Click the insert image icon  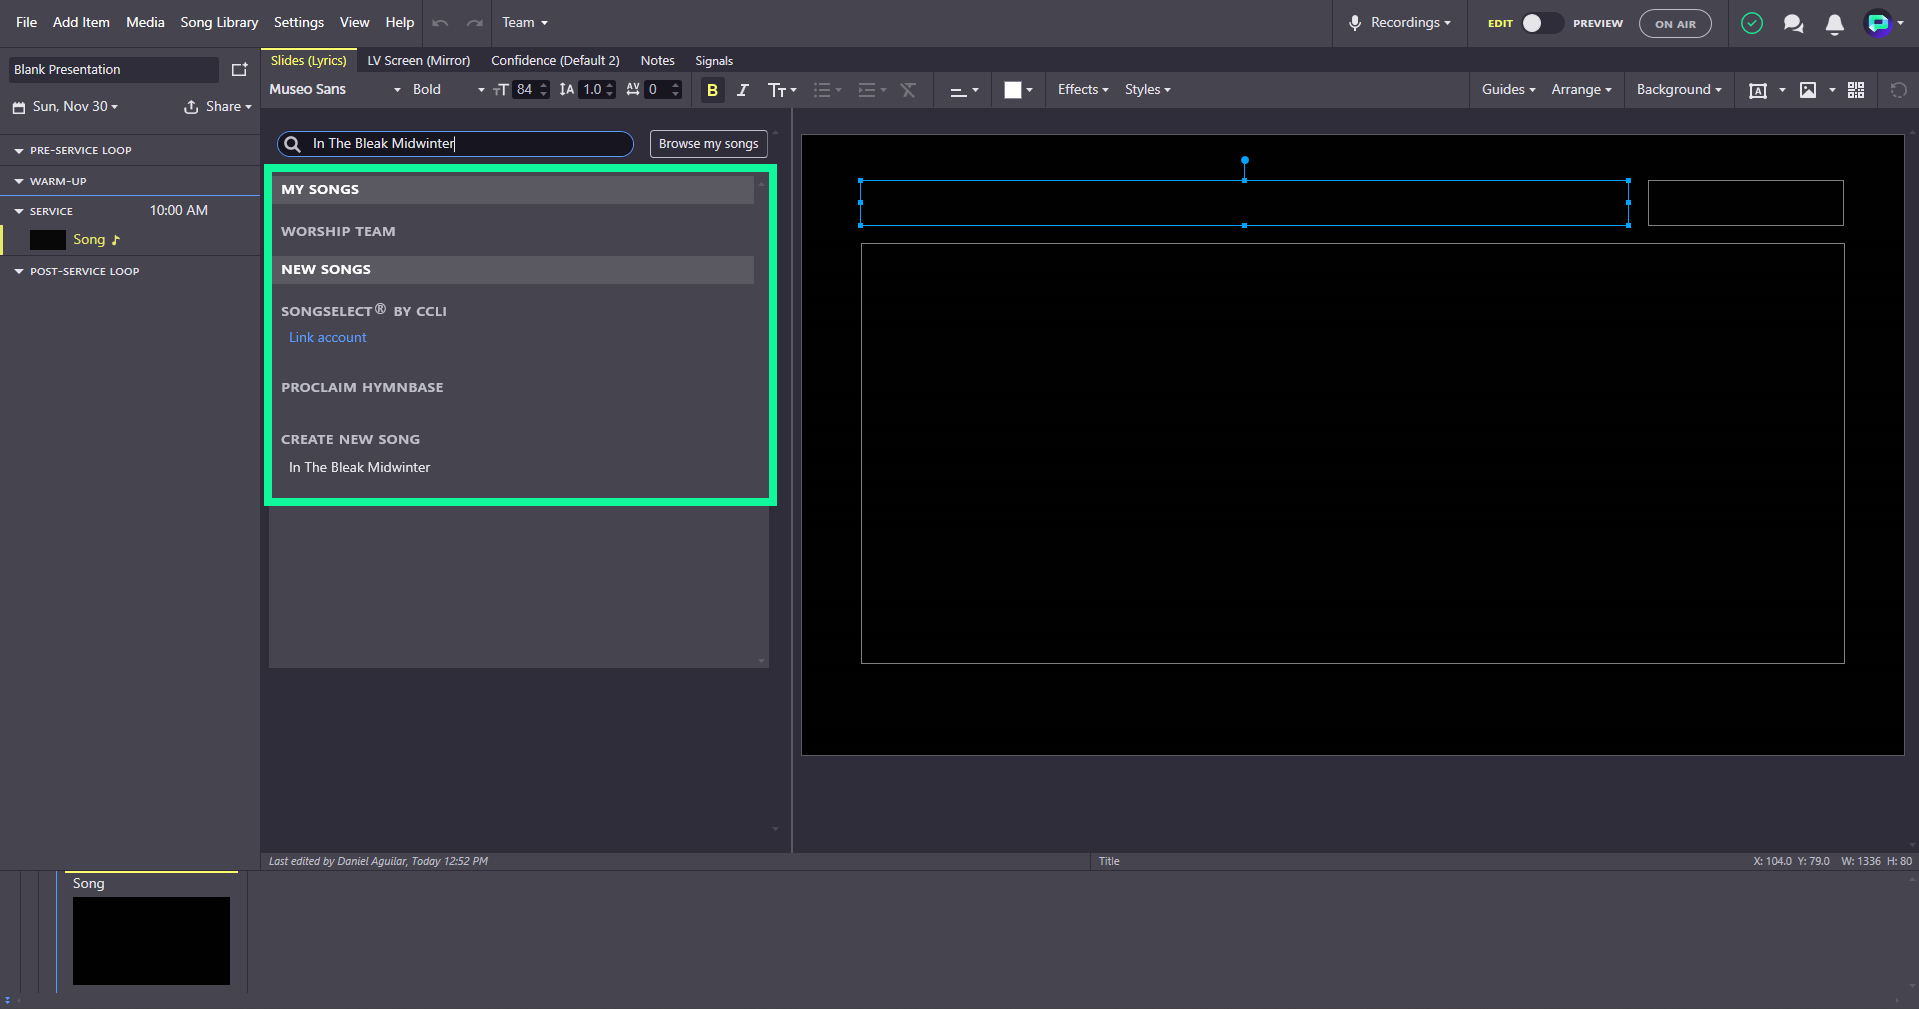click(x=1808, y=90)
